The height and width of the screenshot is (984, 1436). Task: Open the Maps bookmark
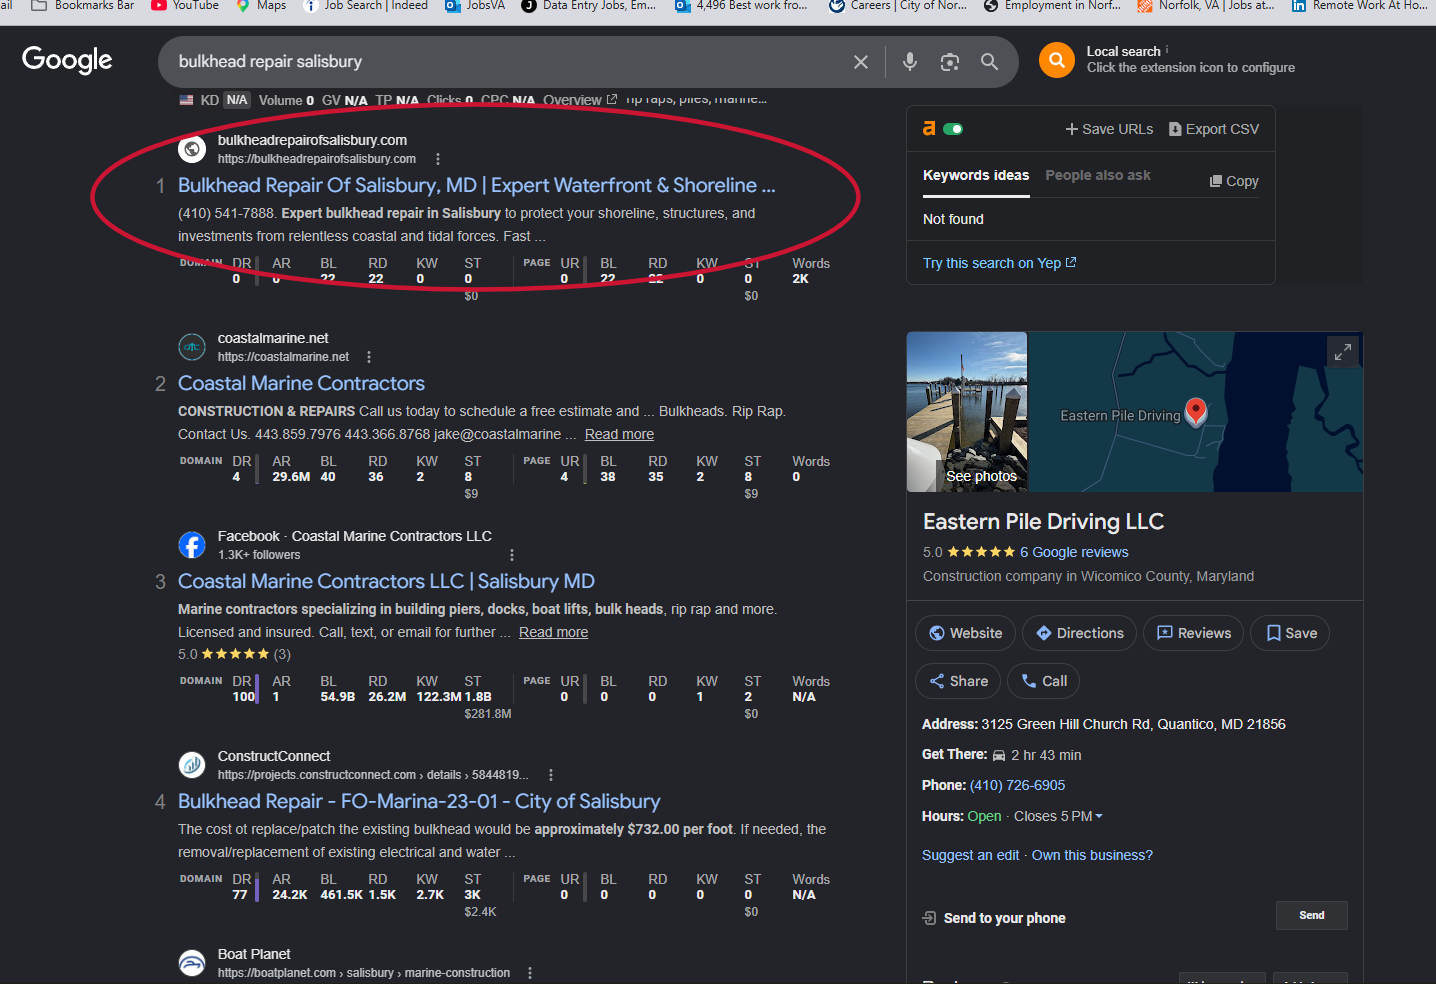[x=261, y=5]
